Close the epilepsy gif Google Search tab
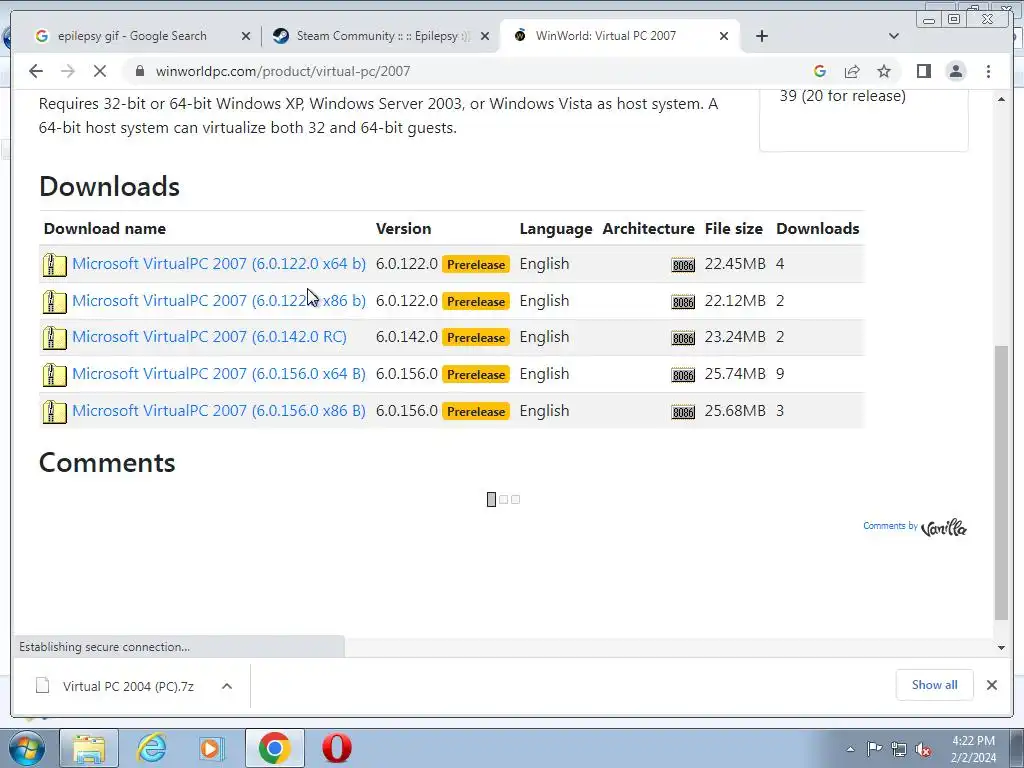This screenshot has height=768, width=1024. coord(246,37)
